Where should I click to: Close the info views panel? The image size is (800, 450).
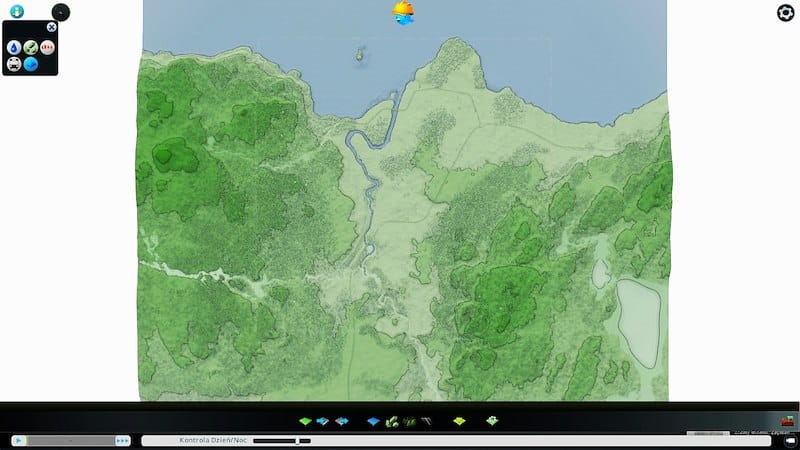click(51, 27)
